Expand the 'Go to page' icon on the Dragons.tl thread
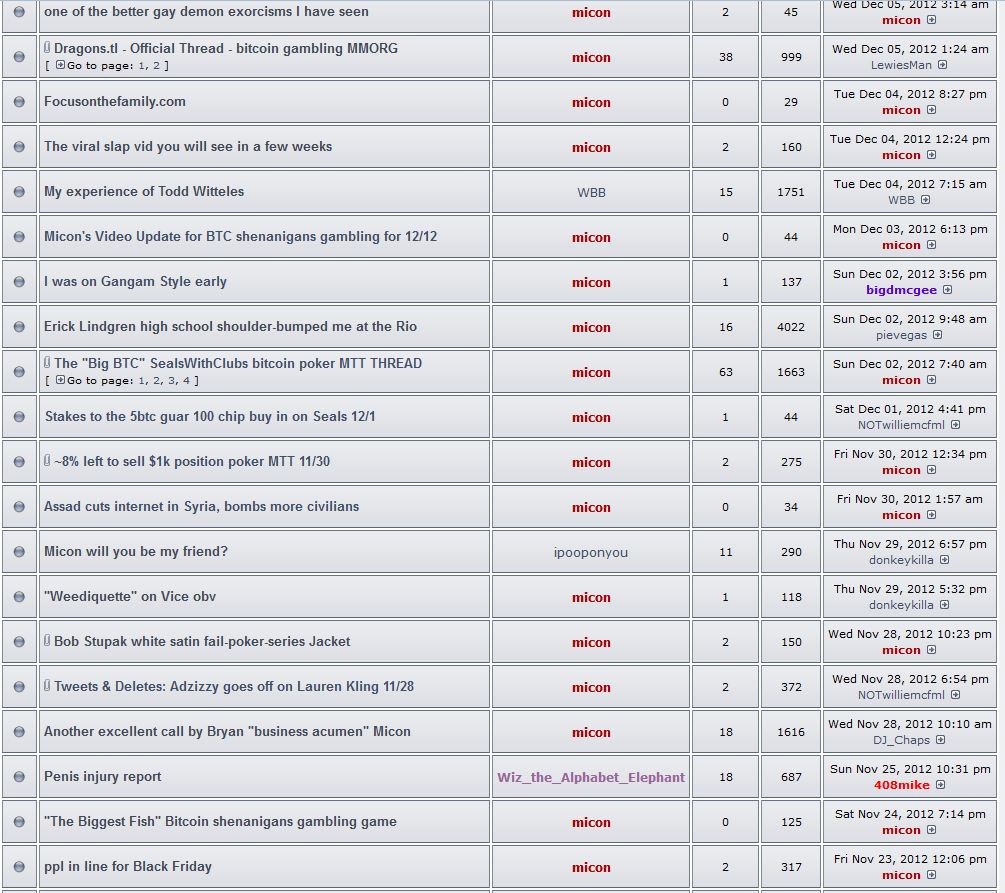Viewport: 1005px width, 893px height. coord(60,65)
